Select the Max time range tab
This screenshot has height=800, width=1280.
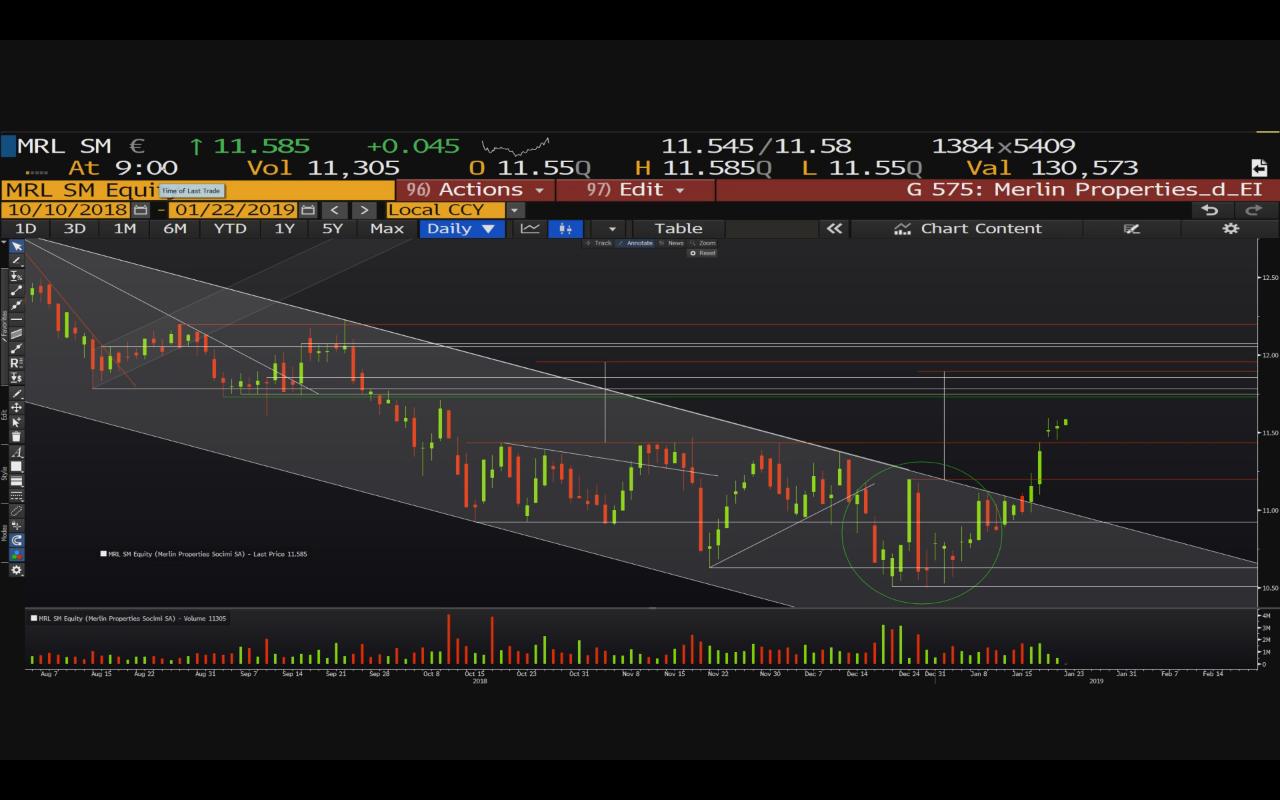point(387,229)
